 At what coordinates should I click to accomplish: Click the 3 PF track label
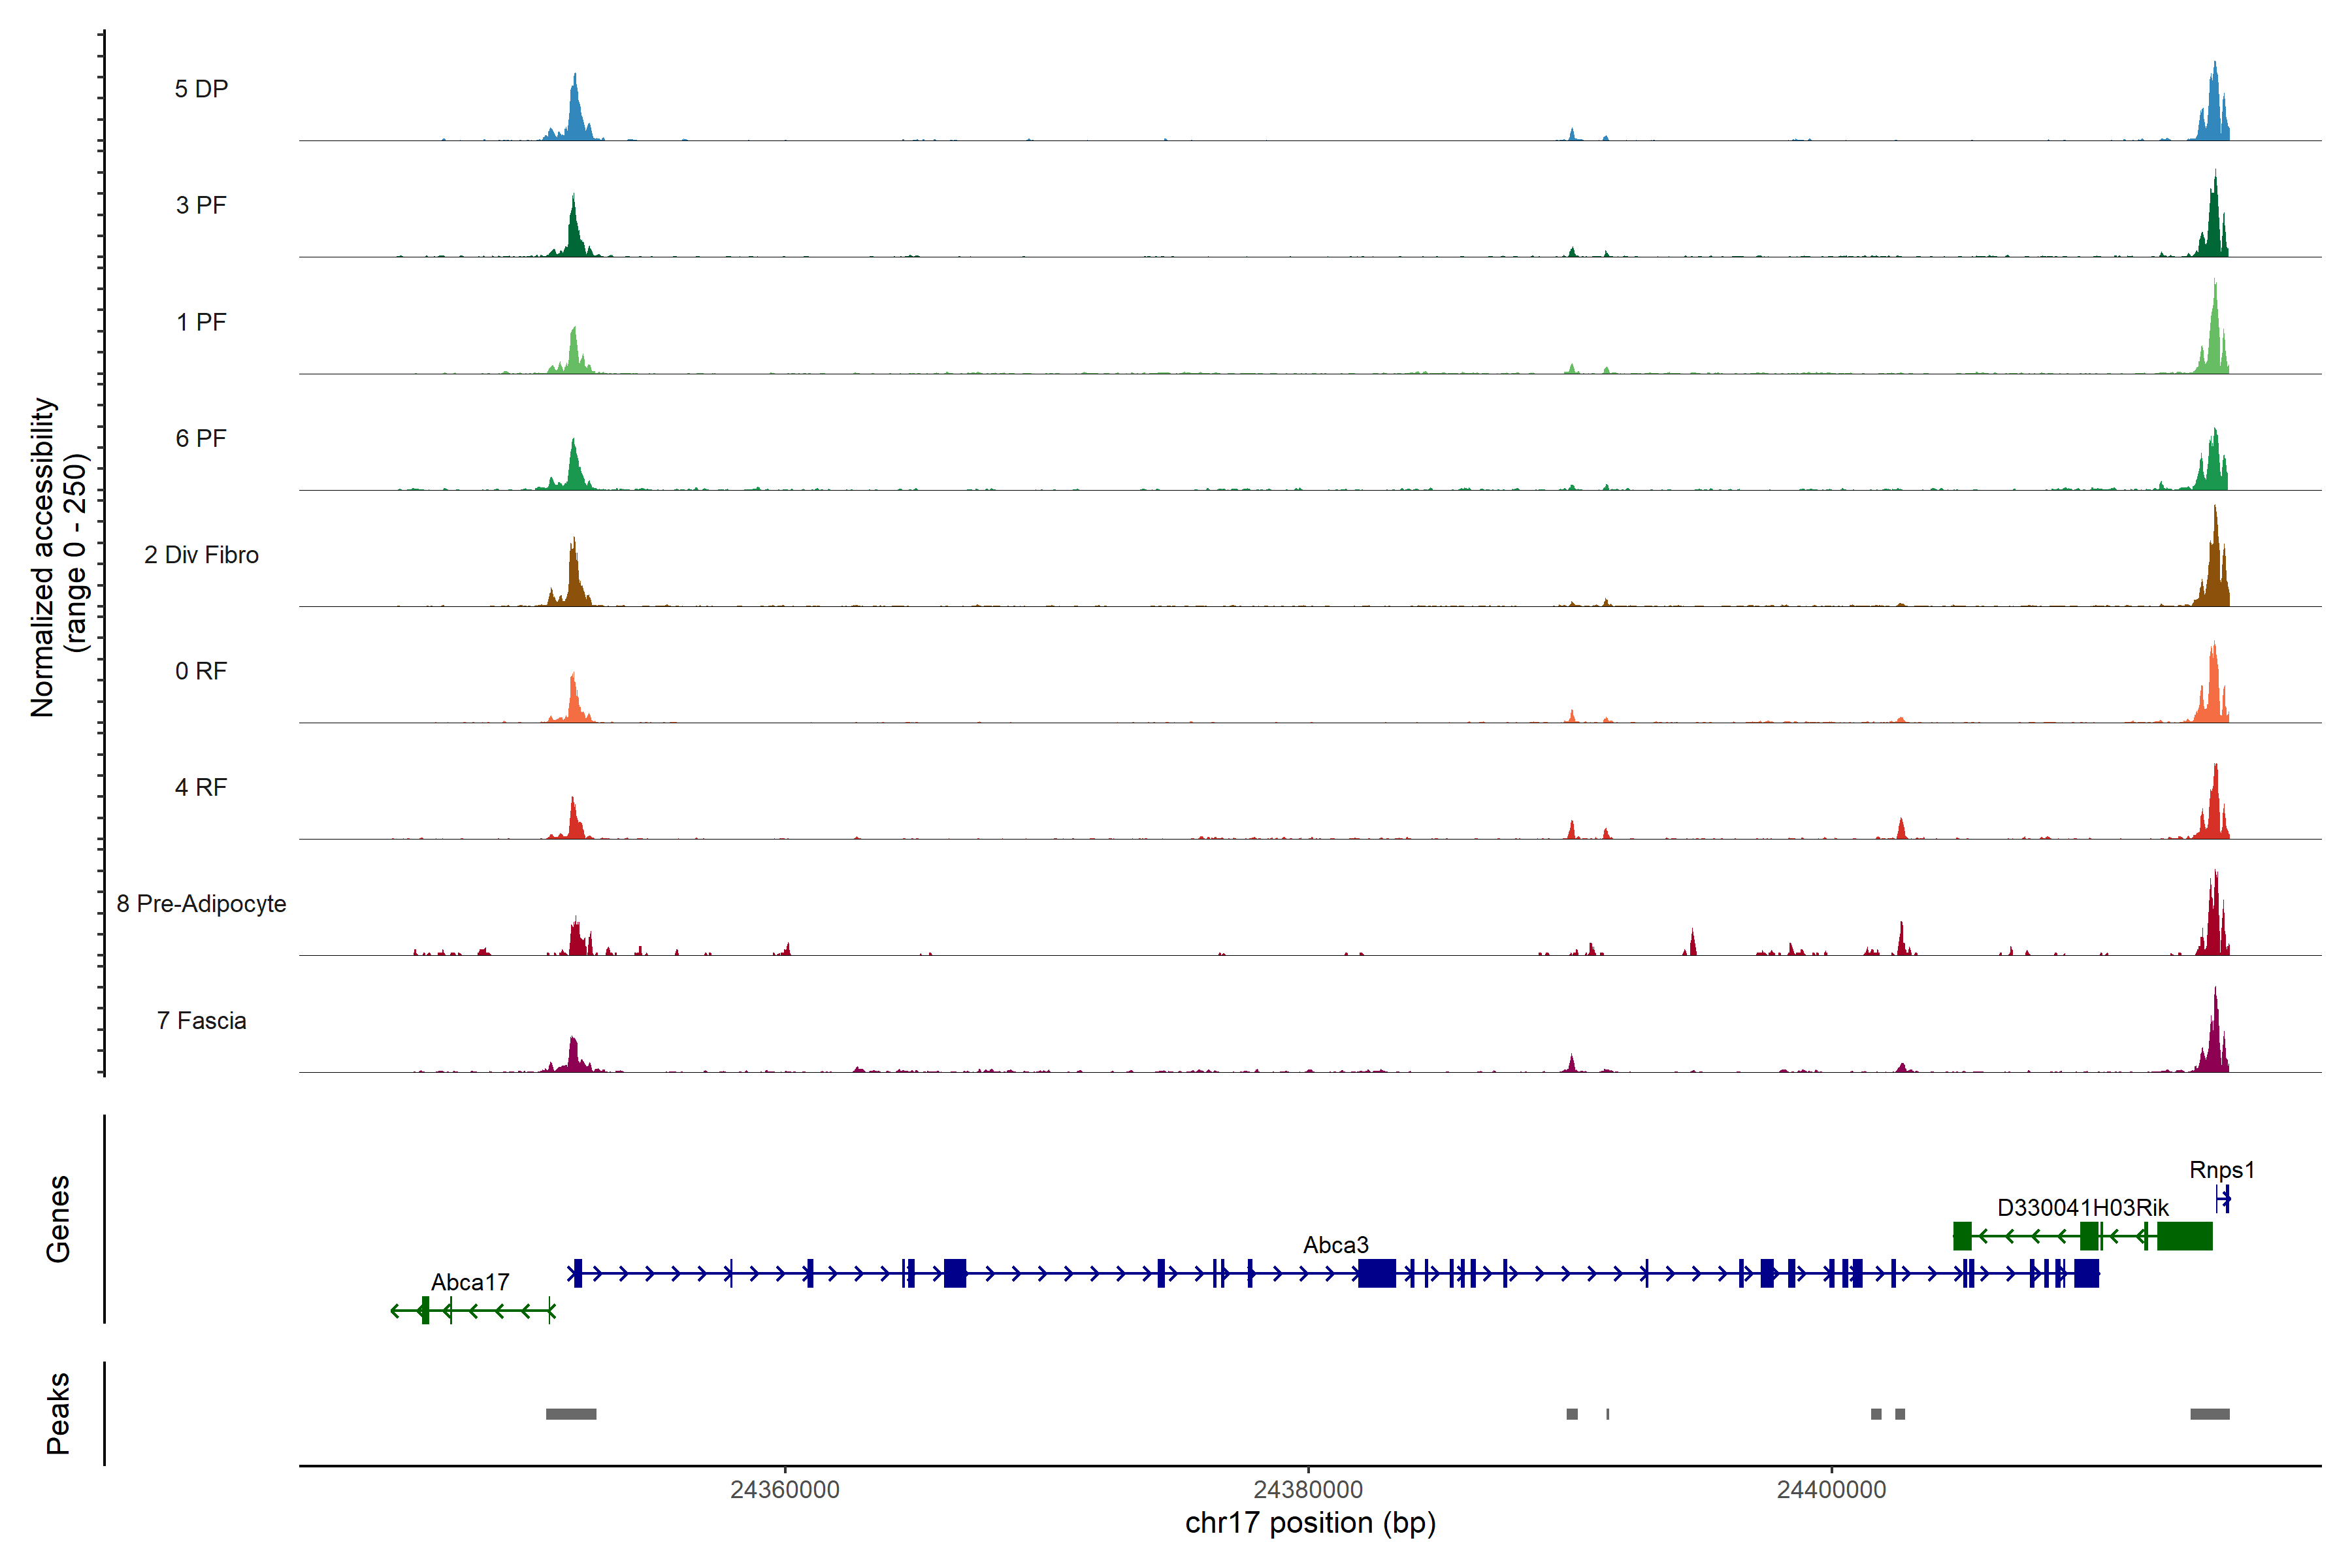201,205
